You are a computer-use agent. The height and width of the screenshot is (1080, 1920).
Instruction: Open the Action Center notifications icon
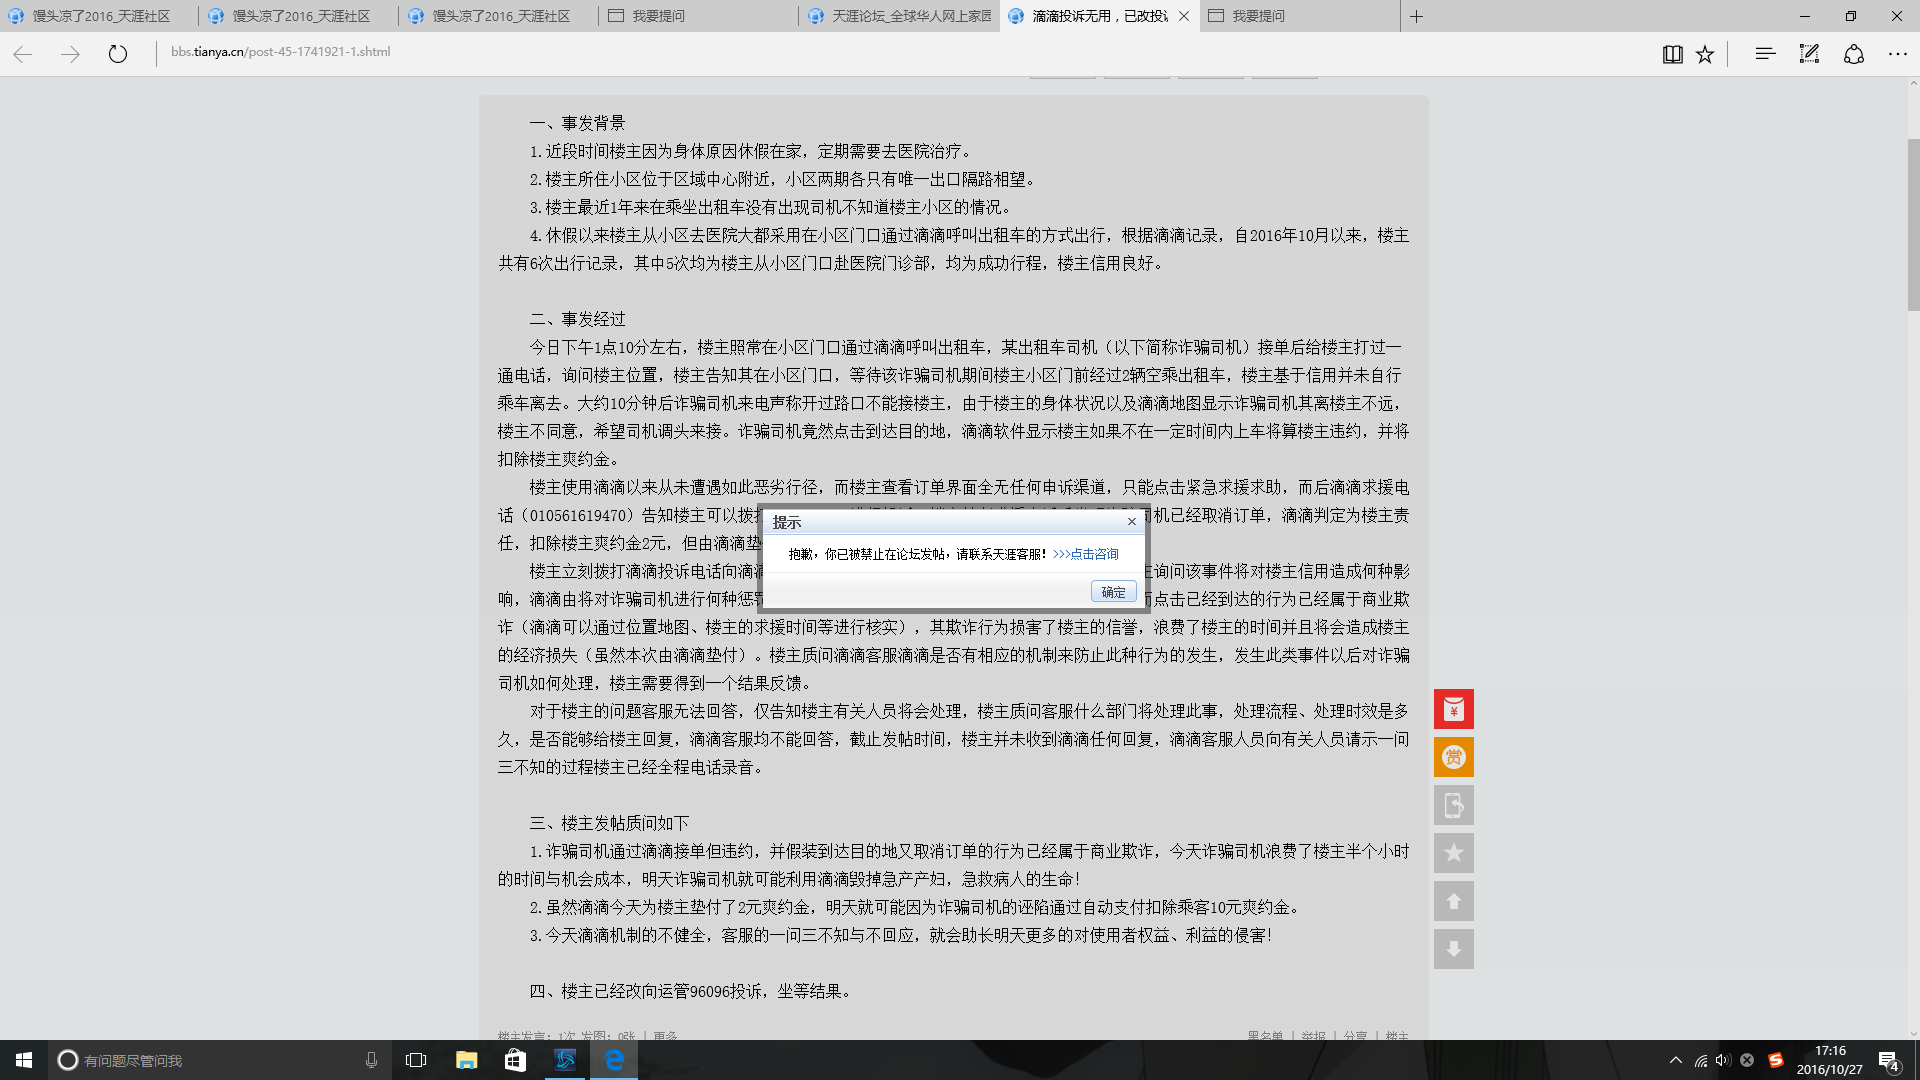(1889, 1060)
